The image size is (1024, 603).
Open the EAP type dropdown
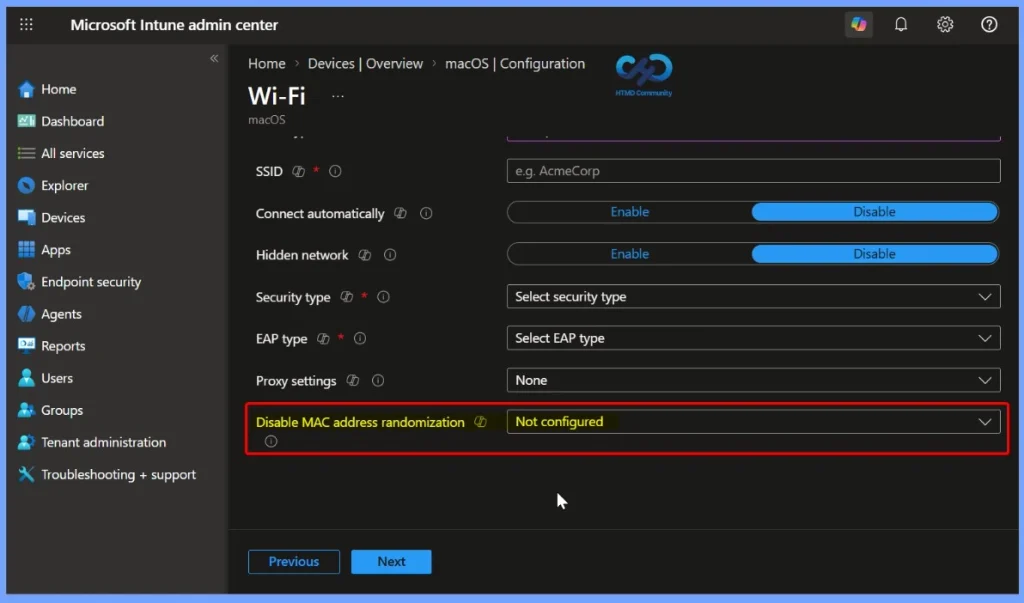point(753,338)
